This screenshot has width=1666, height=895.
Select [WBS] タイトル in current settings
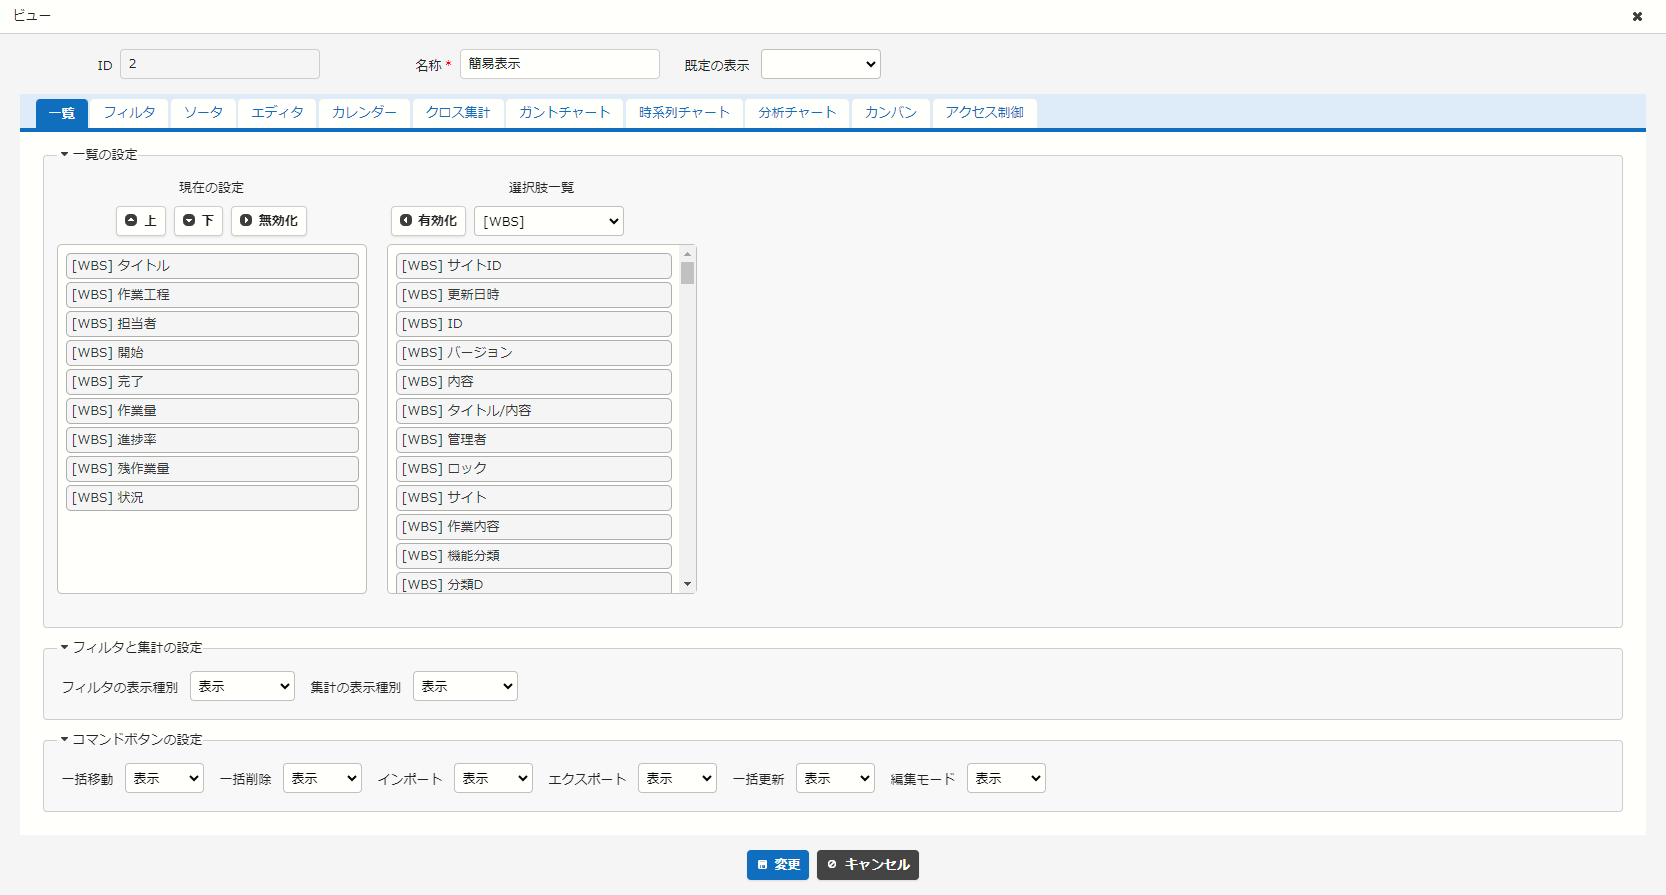tap(212, 266)
